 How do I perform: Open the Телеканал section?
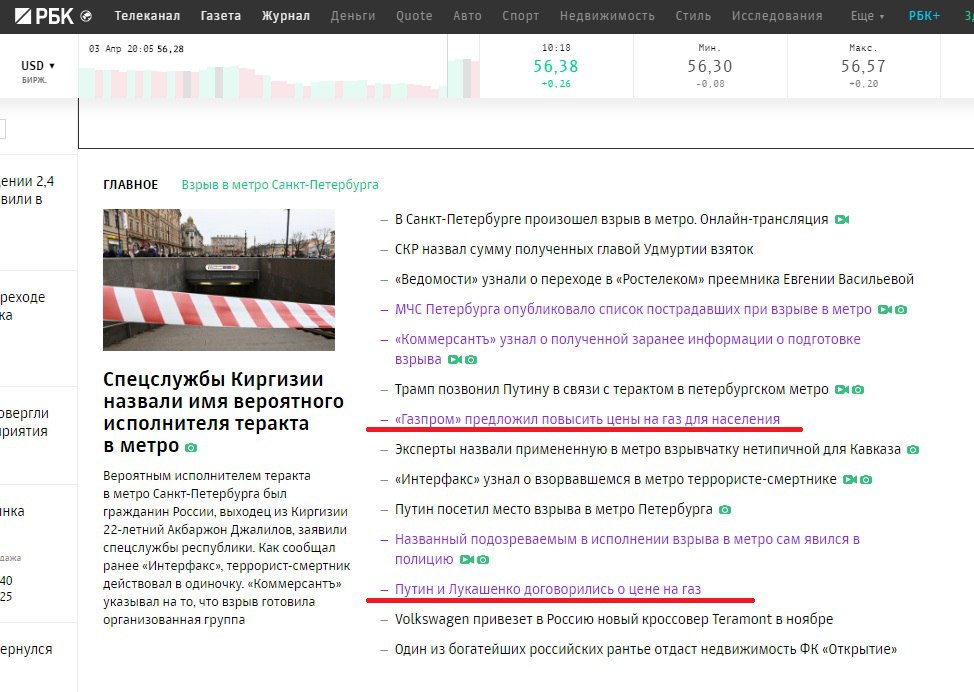(x=147, y=16)
